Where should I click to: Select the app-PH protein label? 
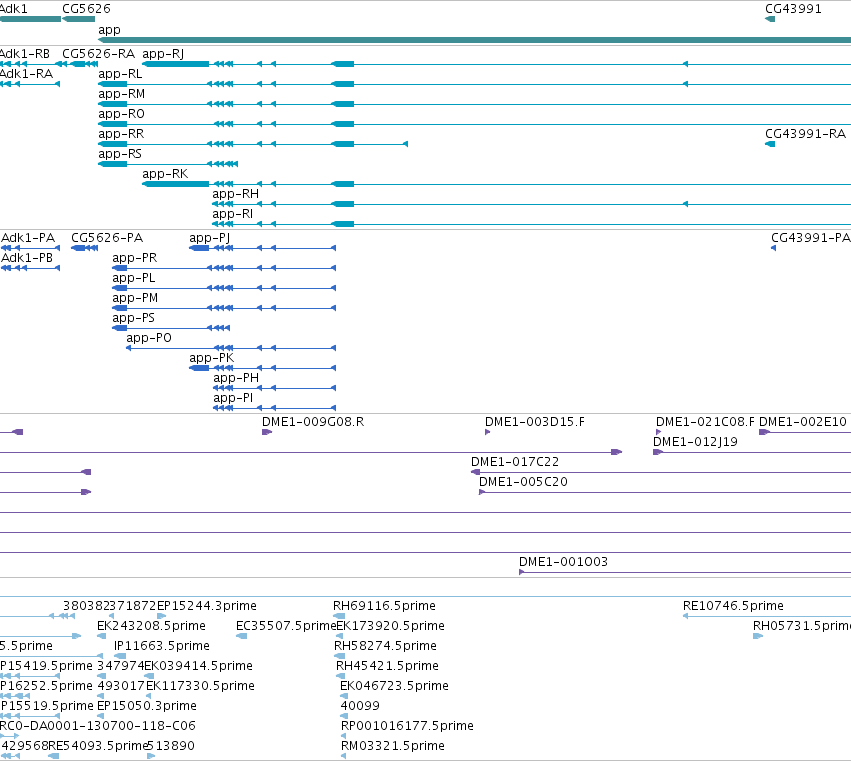[236, 378]
